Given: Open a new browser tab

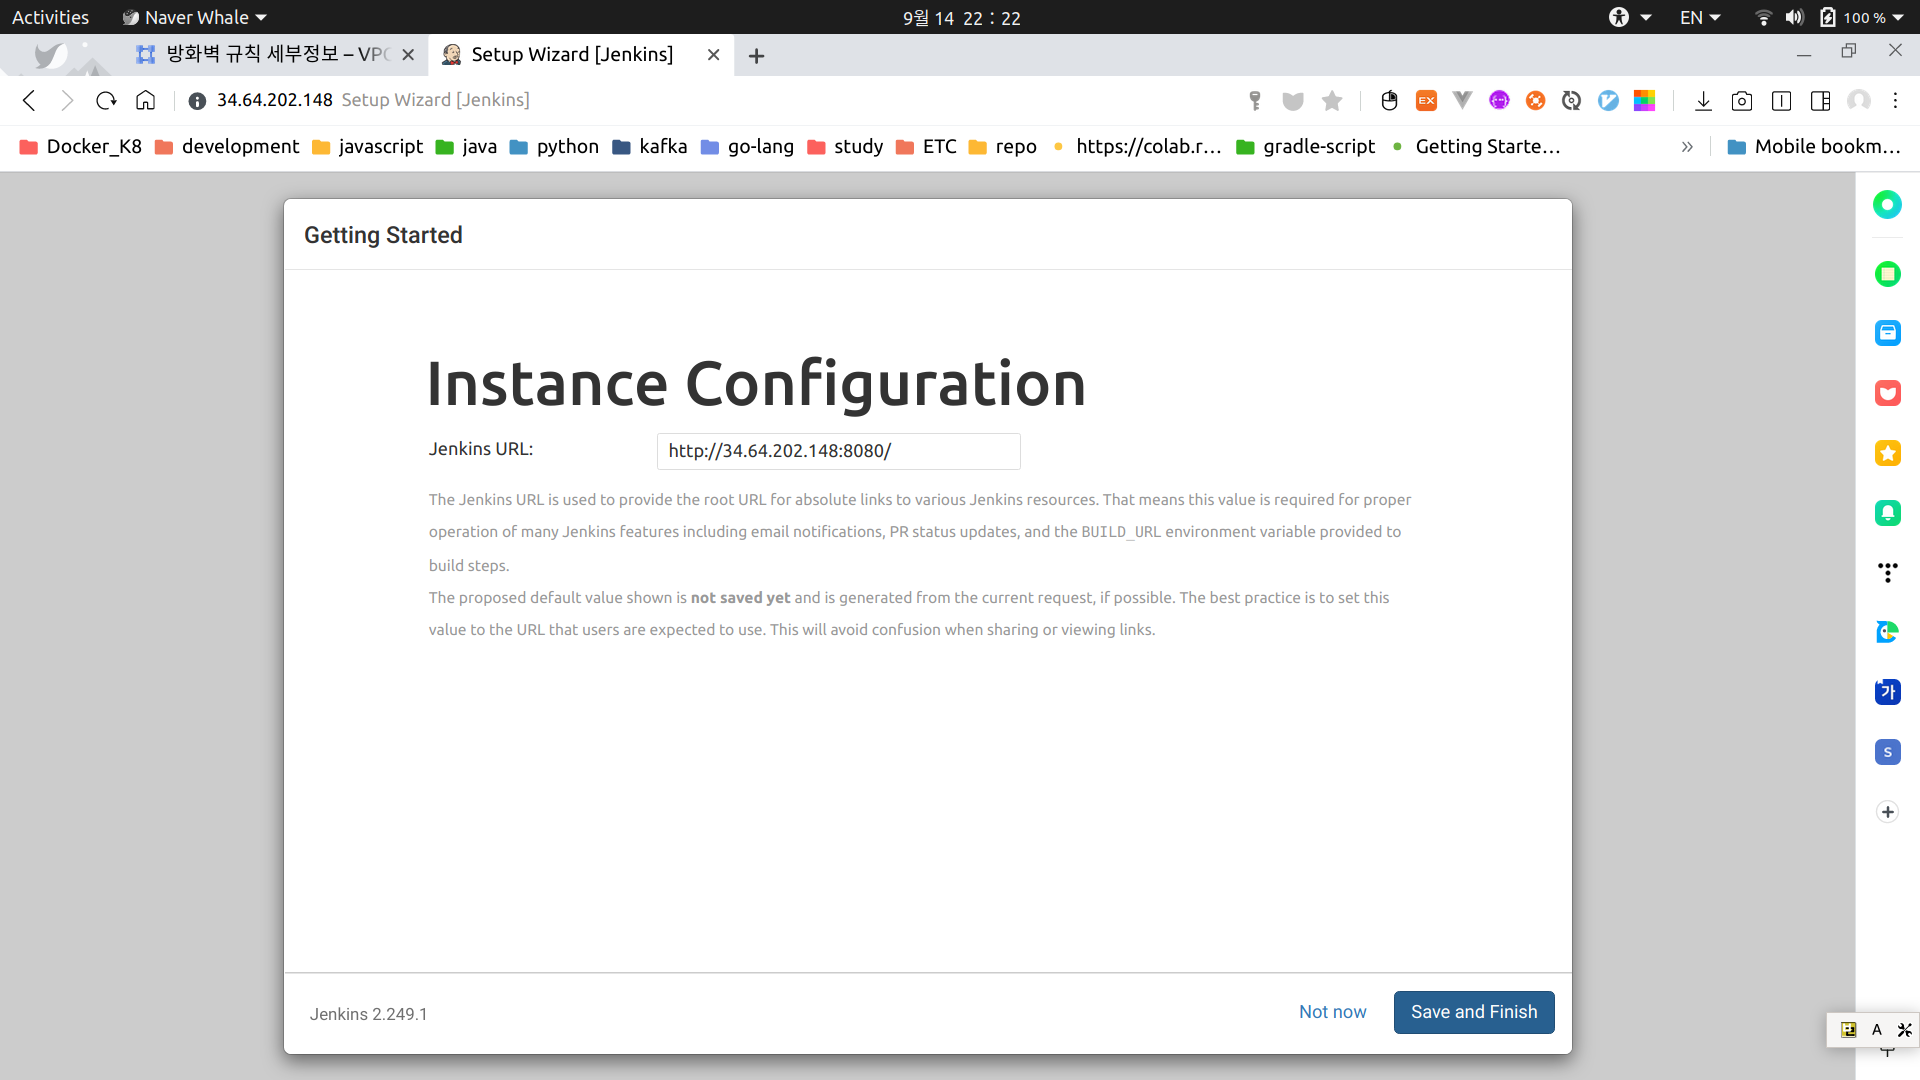Looking at the screenshot, I should (756, 56).
